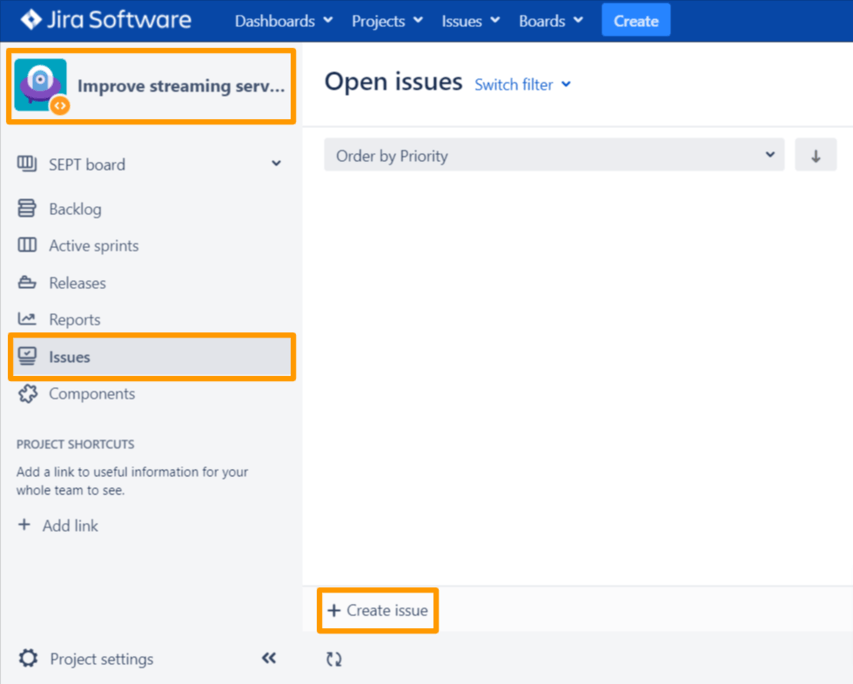
Task: Reverse sort order with arrow button
Action: click(815, 155)
